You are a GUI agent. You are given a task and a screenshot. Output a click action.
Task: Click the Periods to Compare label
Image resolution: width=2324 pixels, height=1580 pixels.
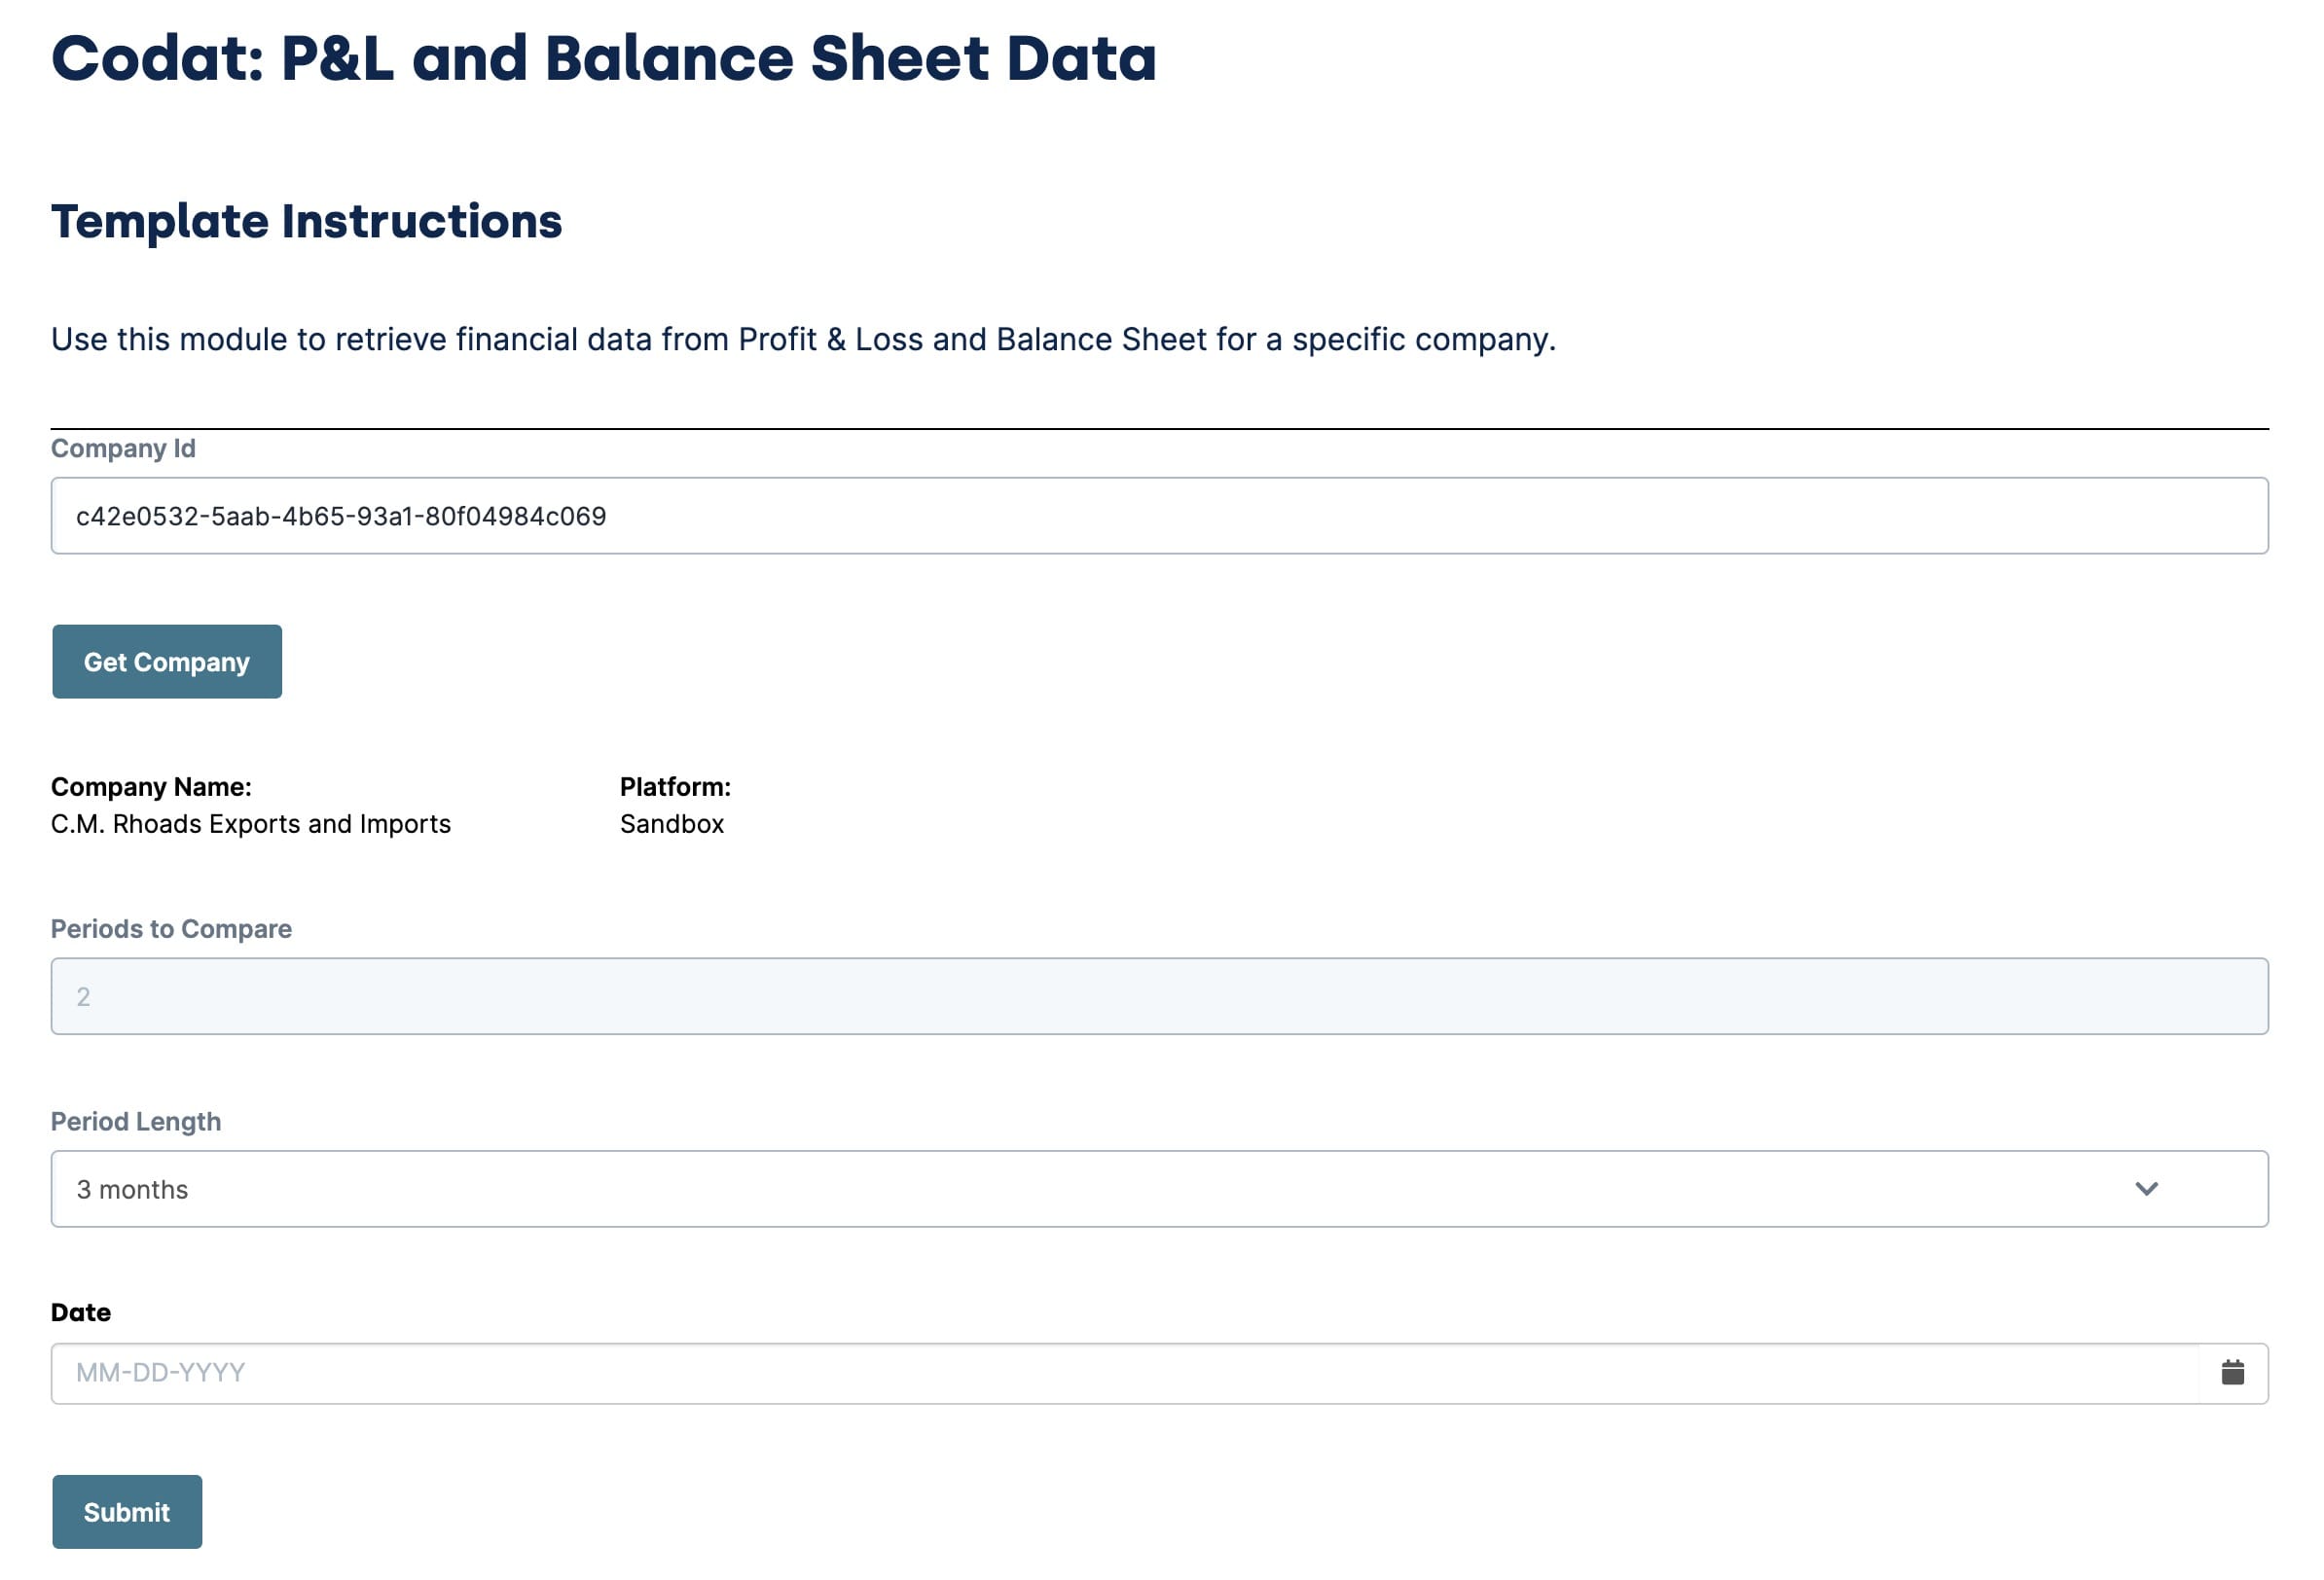[x=171, y=929]
